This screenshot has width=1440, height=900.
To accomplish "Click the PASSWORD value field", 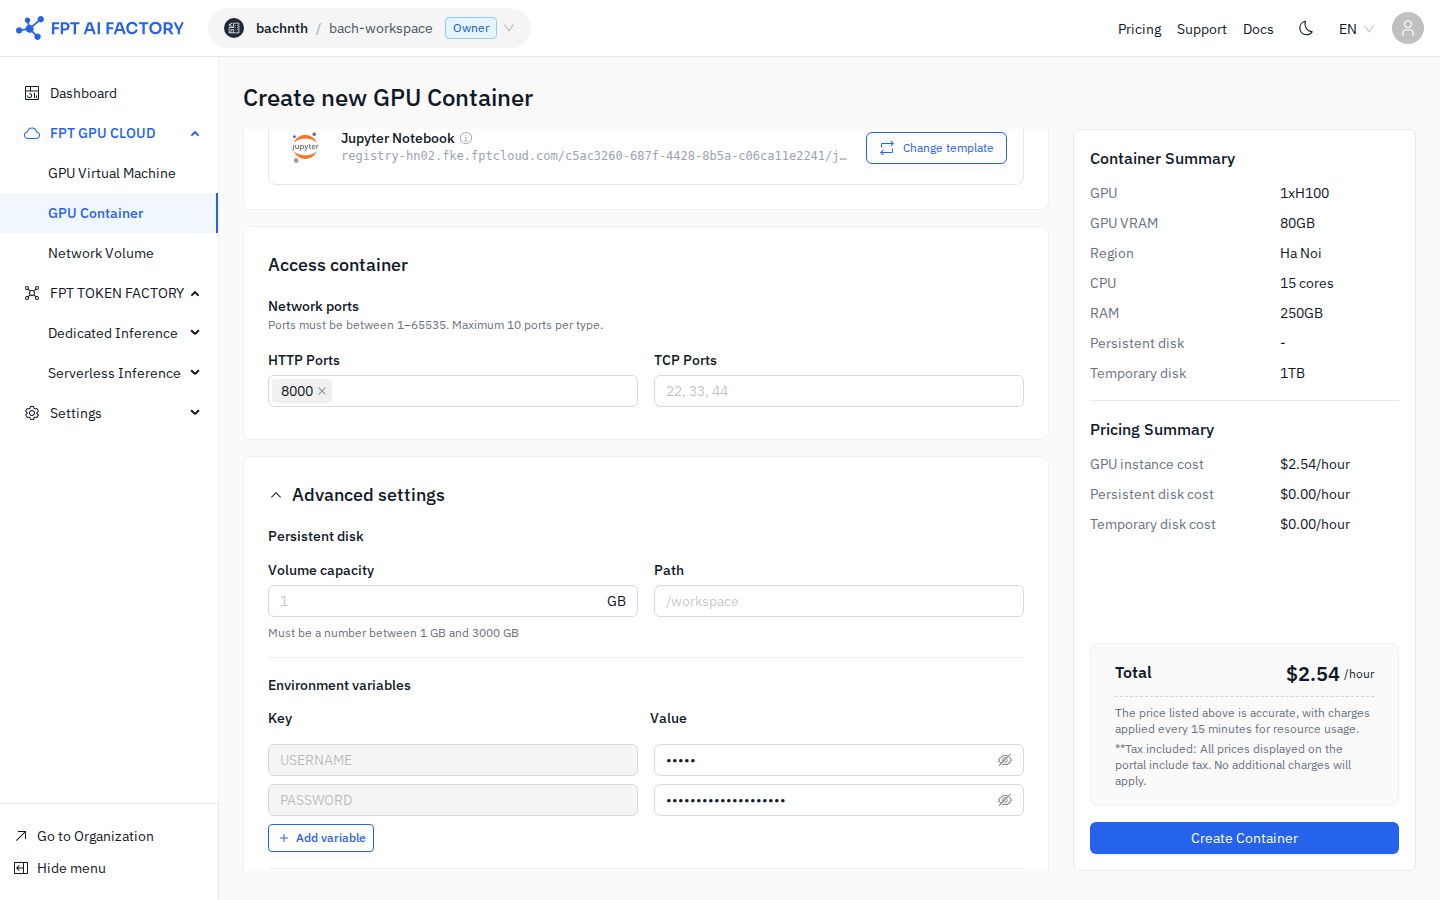I will pyautogui.click(x=839, y=800).
